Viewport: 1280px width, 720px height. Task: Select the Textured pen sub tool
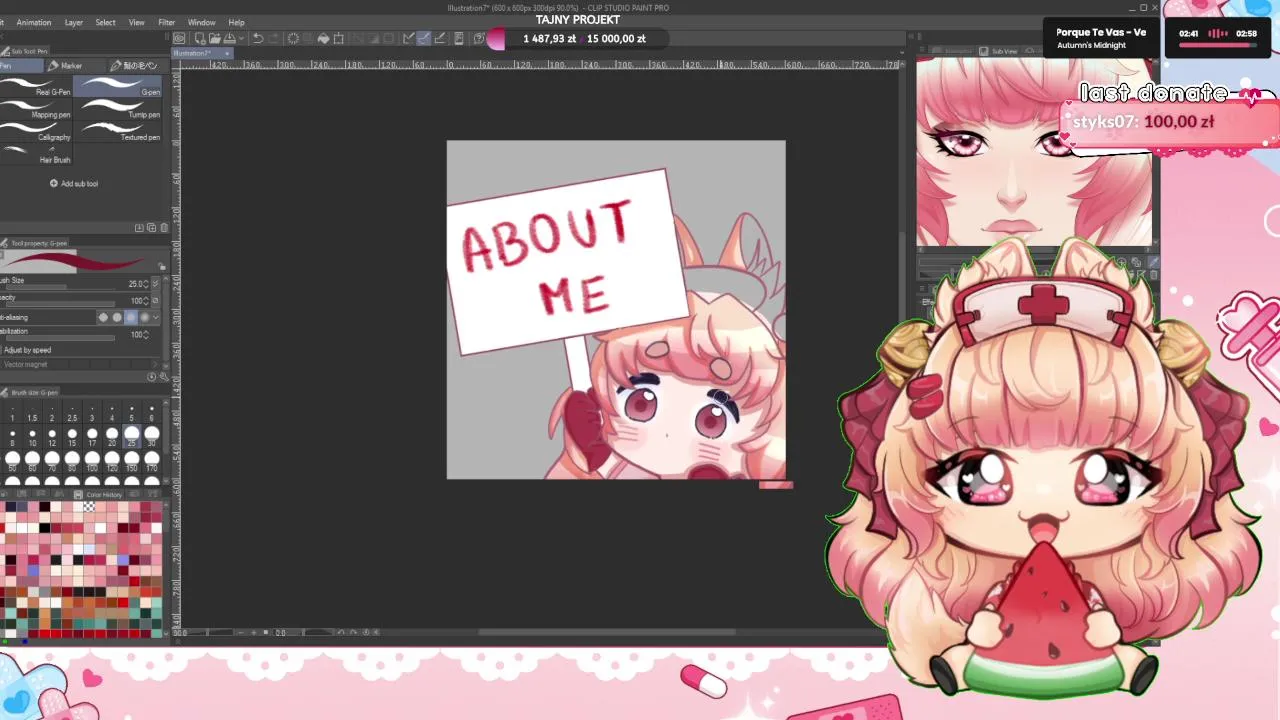pyautogui.click(x=119, y=131)
